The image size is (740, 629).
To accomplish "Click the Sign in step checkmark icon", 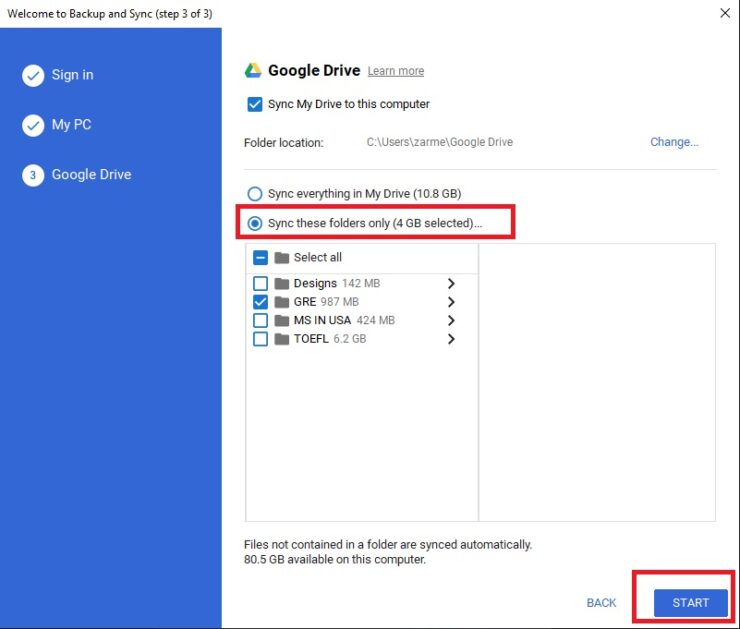I will [x=33, y=75].
